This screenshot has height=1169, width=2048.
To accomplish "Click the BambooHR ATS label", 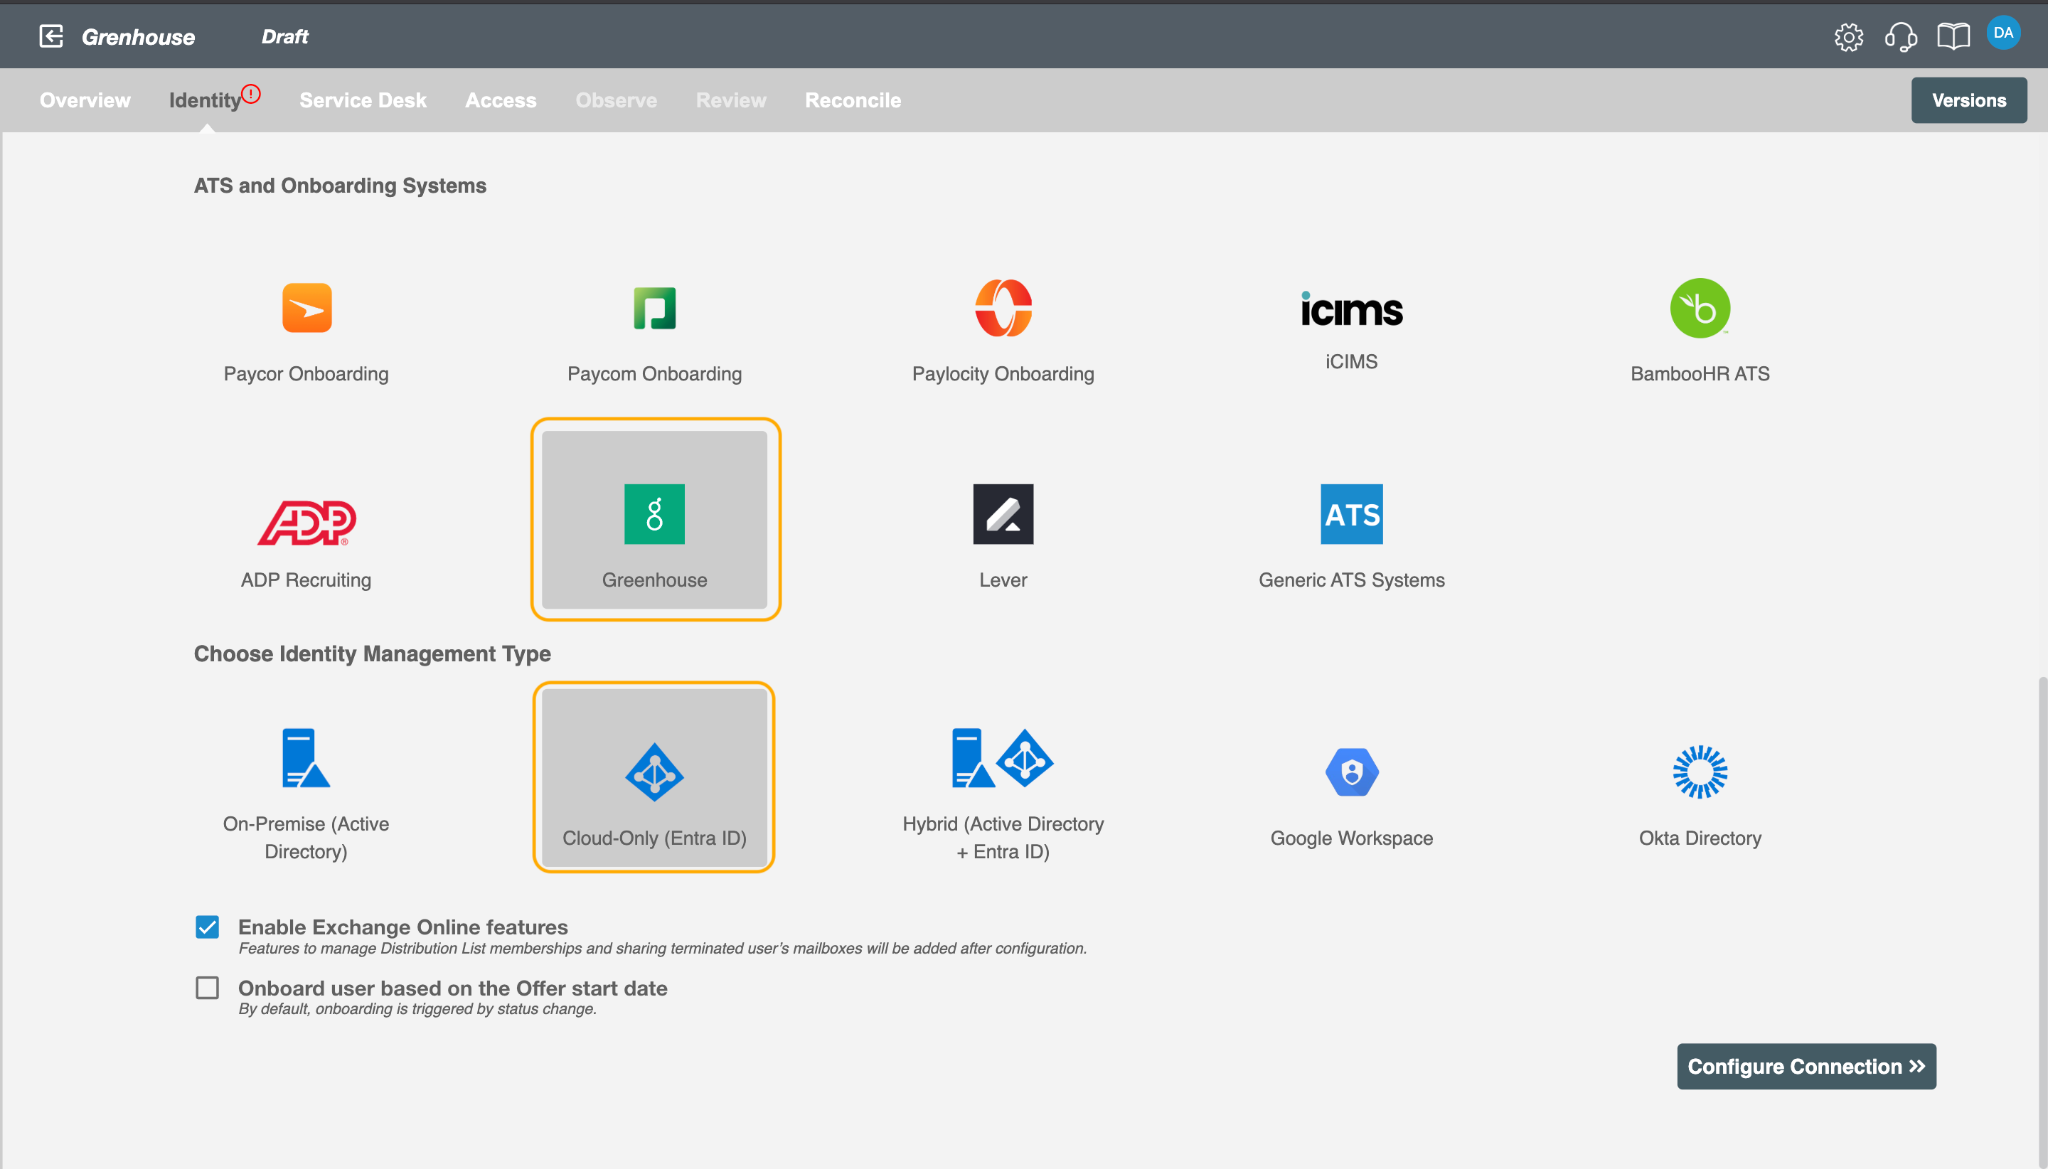I will click(x=1699, y=373).
